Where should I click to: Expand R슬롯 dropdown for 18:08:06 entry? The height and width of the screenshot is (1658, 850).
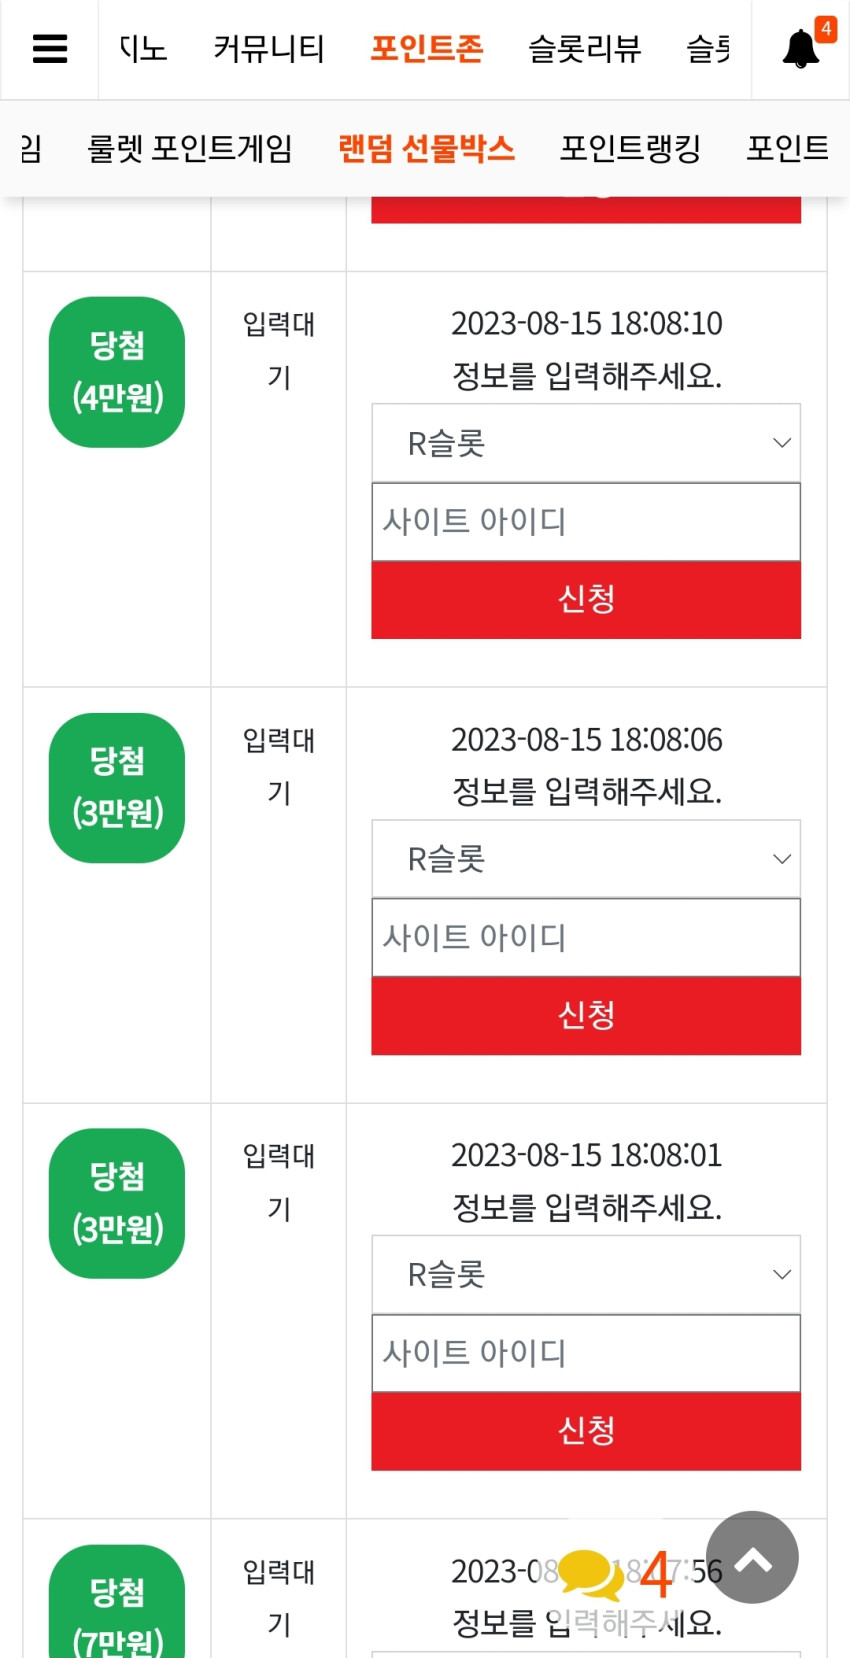586,859
